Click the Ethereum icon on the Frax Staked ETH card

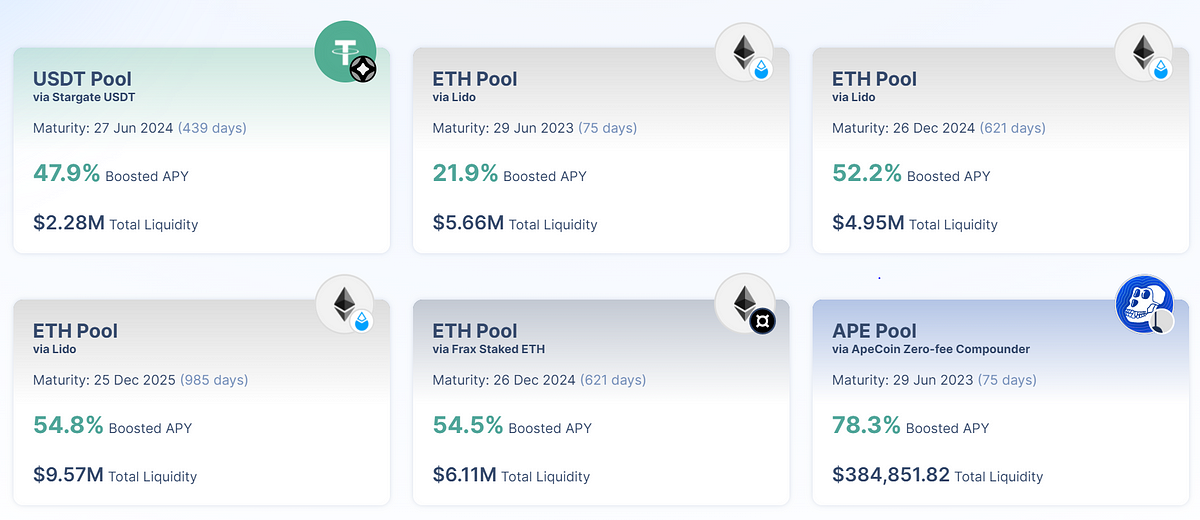(743, 302)
